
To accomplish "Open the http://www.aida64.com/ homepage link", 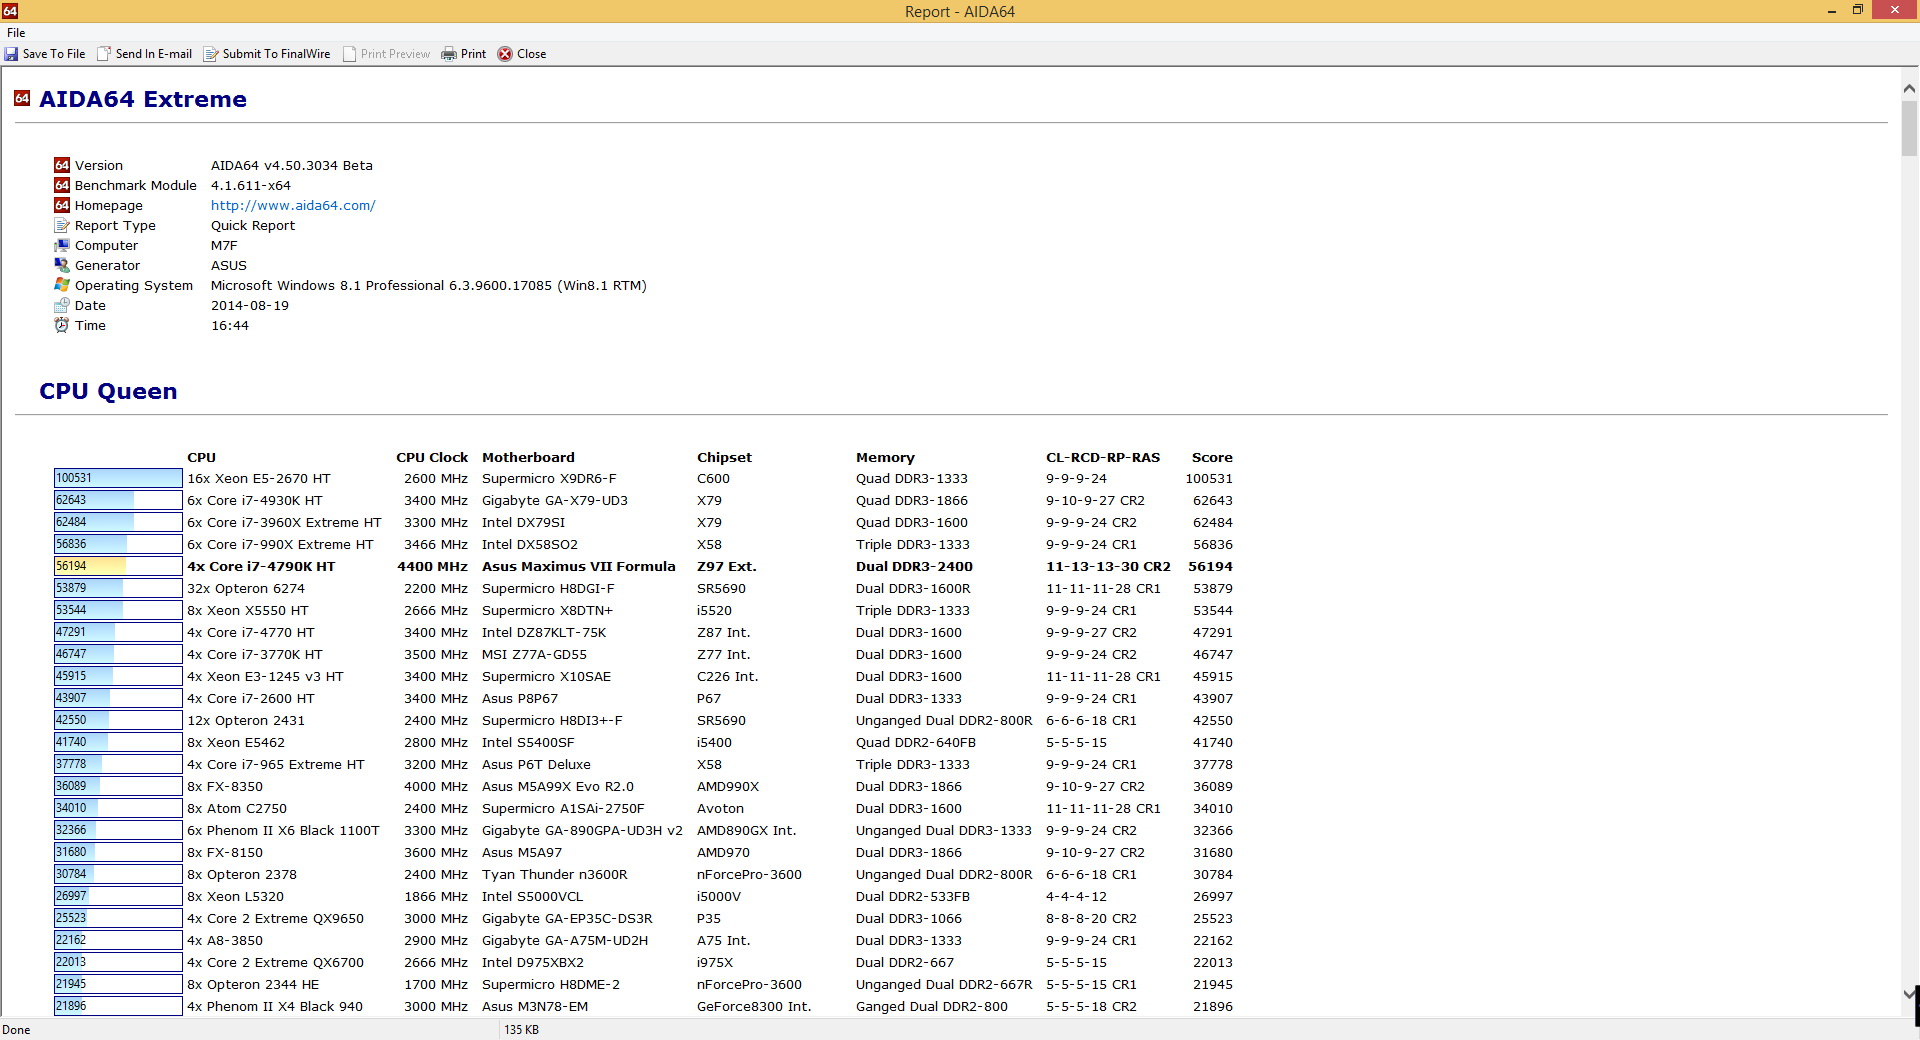I will pos(293,205).
